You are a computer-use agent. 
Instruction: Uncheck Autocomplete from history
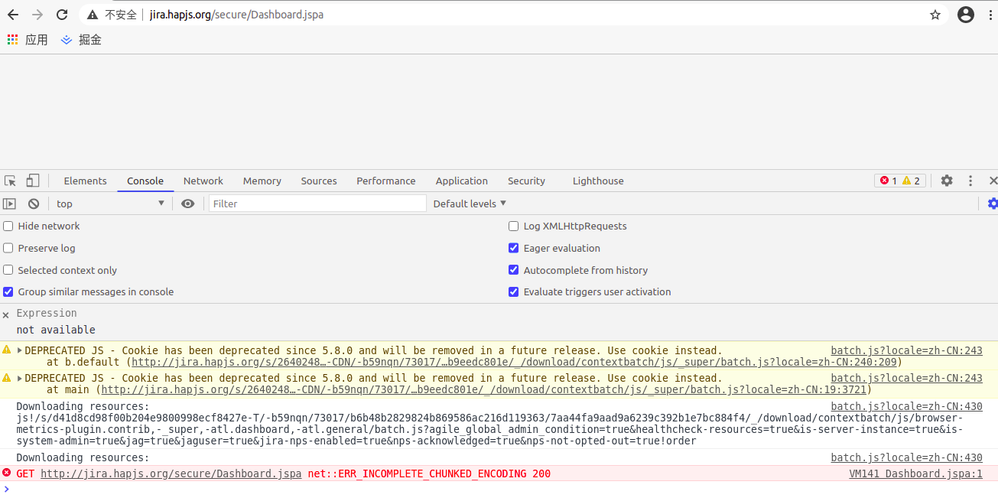point(514,270)
